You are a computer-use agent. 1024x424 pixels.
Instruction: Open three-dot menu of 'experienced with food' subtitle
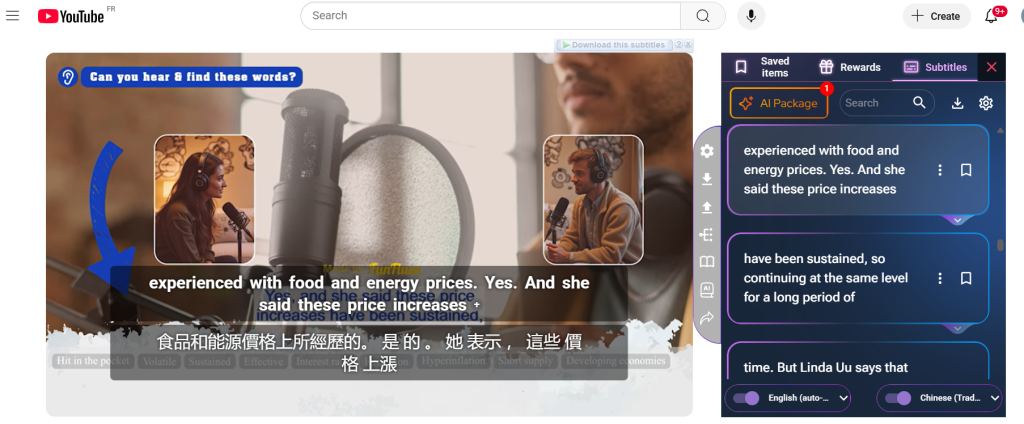click(x=940, y=170)
